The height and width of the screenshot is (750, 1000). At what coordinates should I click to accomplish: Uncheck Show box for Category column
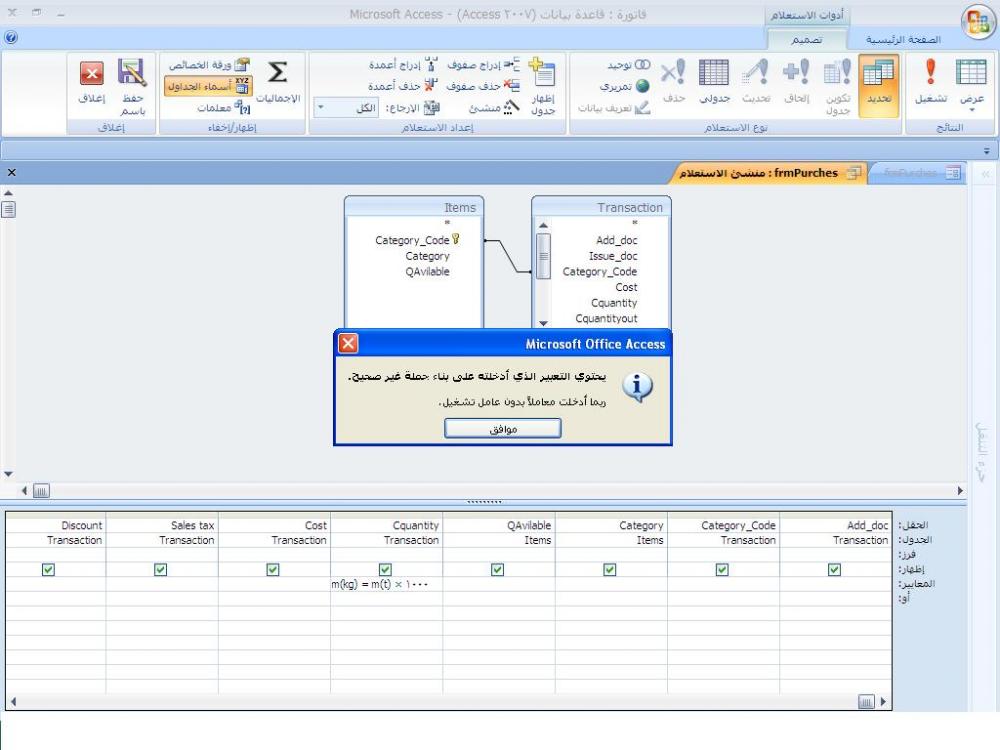pyautogui.click(x=610, y=569)
